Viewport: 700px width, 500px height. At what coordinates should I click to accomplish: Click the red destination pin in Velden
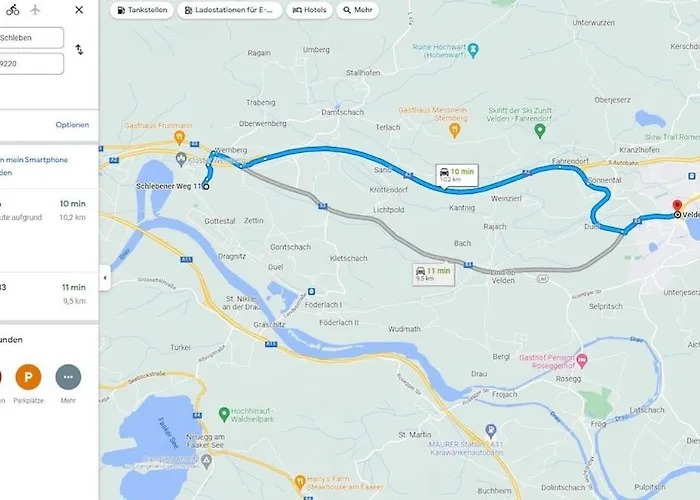677,206
